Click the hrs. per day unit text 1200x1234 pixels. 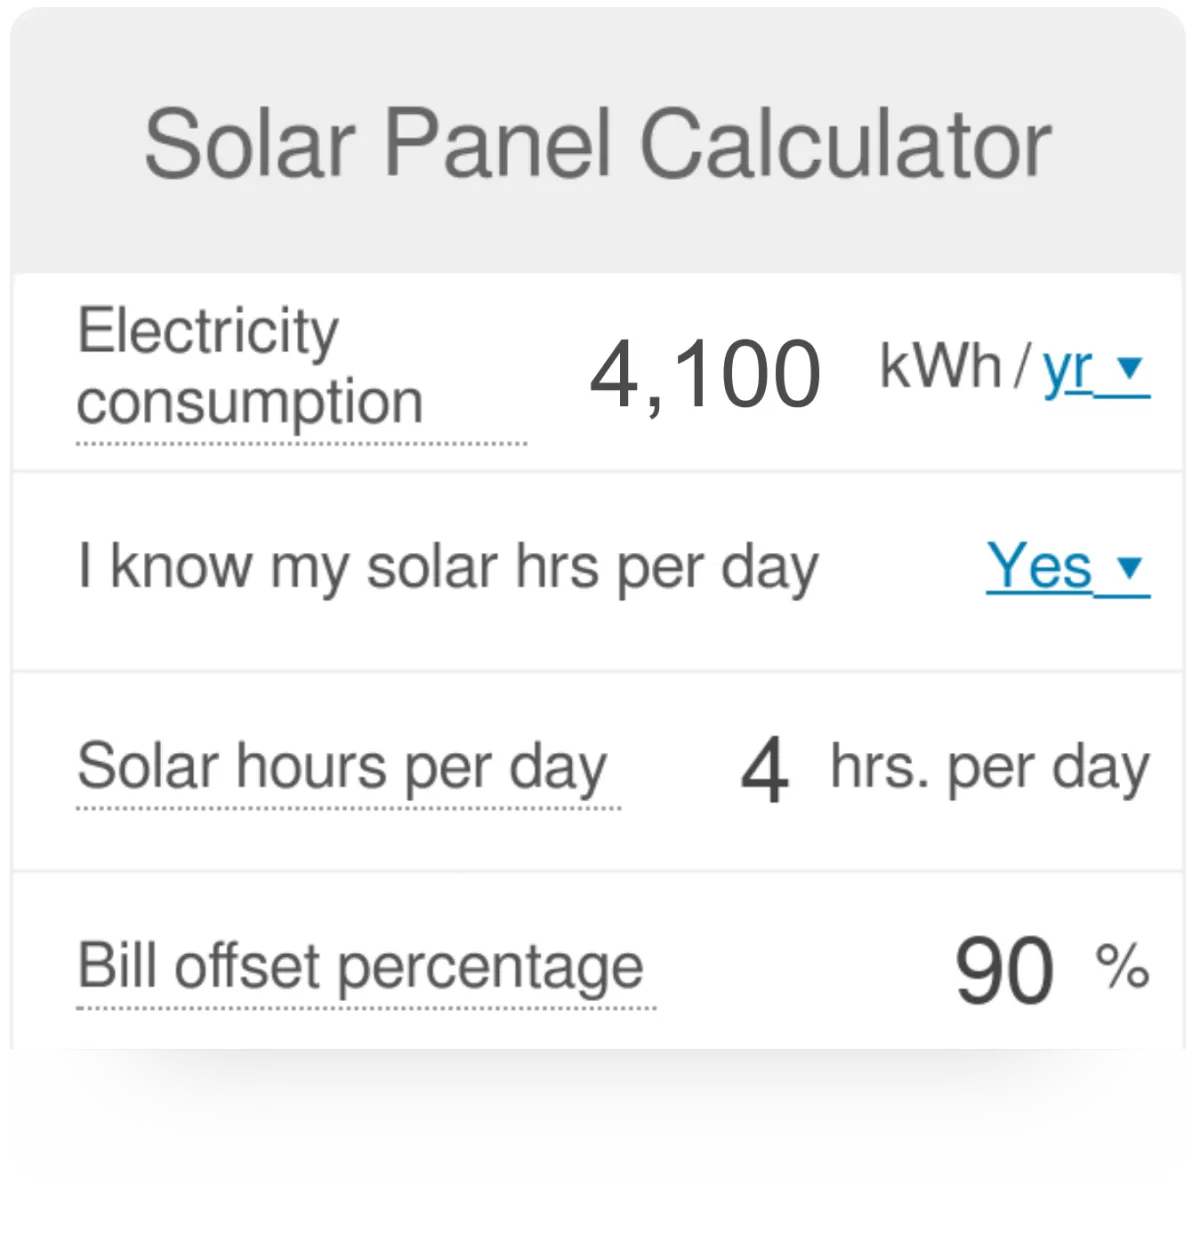click(989, 768)
